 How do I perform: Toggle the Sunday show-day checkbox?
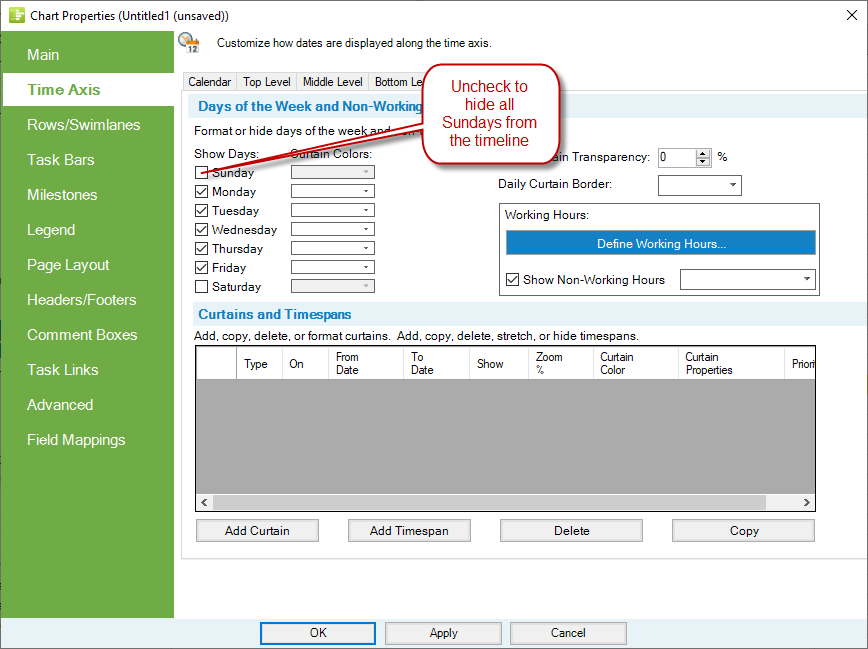(x=202, y=172)
